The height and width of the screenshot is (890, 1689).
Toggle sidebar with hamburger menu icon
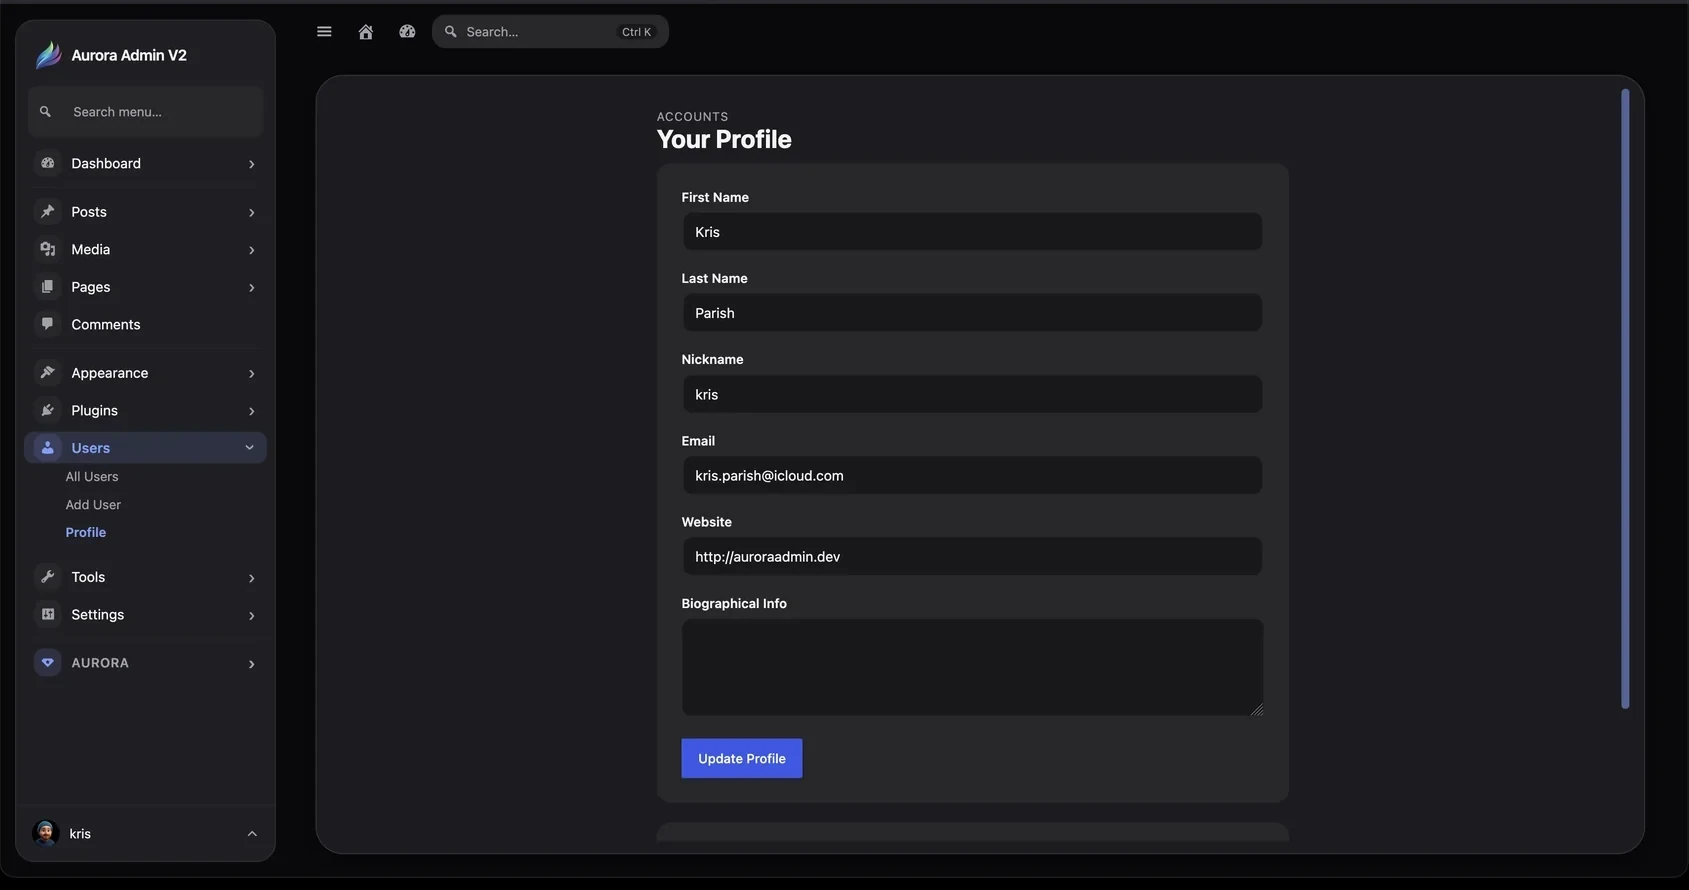pos(324,32)
